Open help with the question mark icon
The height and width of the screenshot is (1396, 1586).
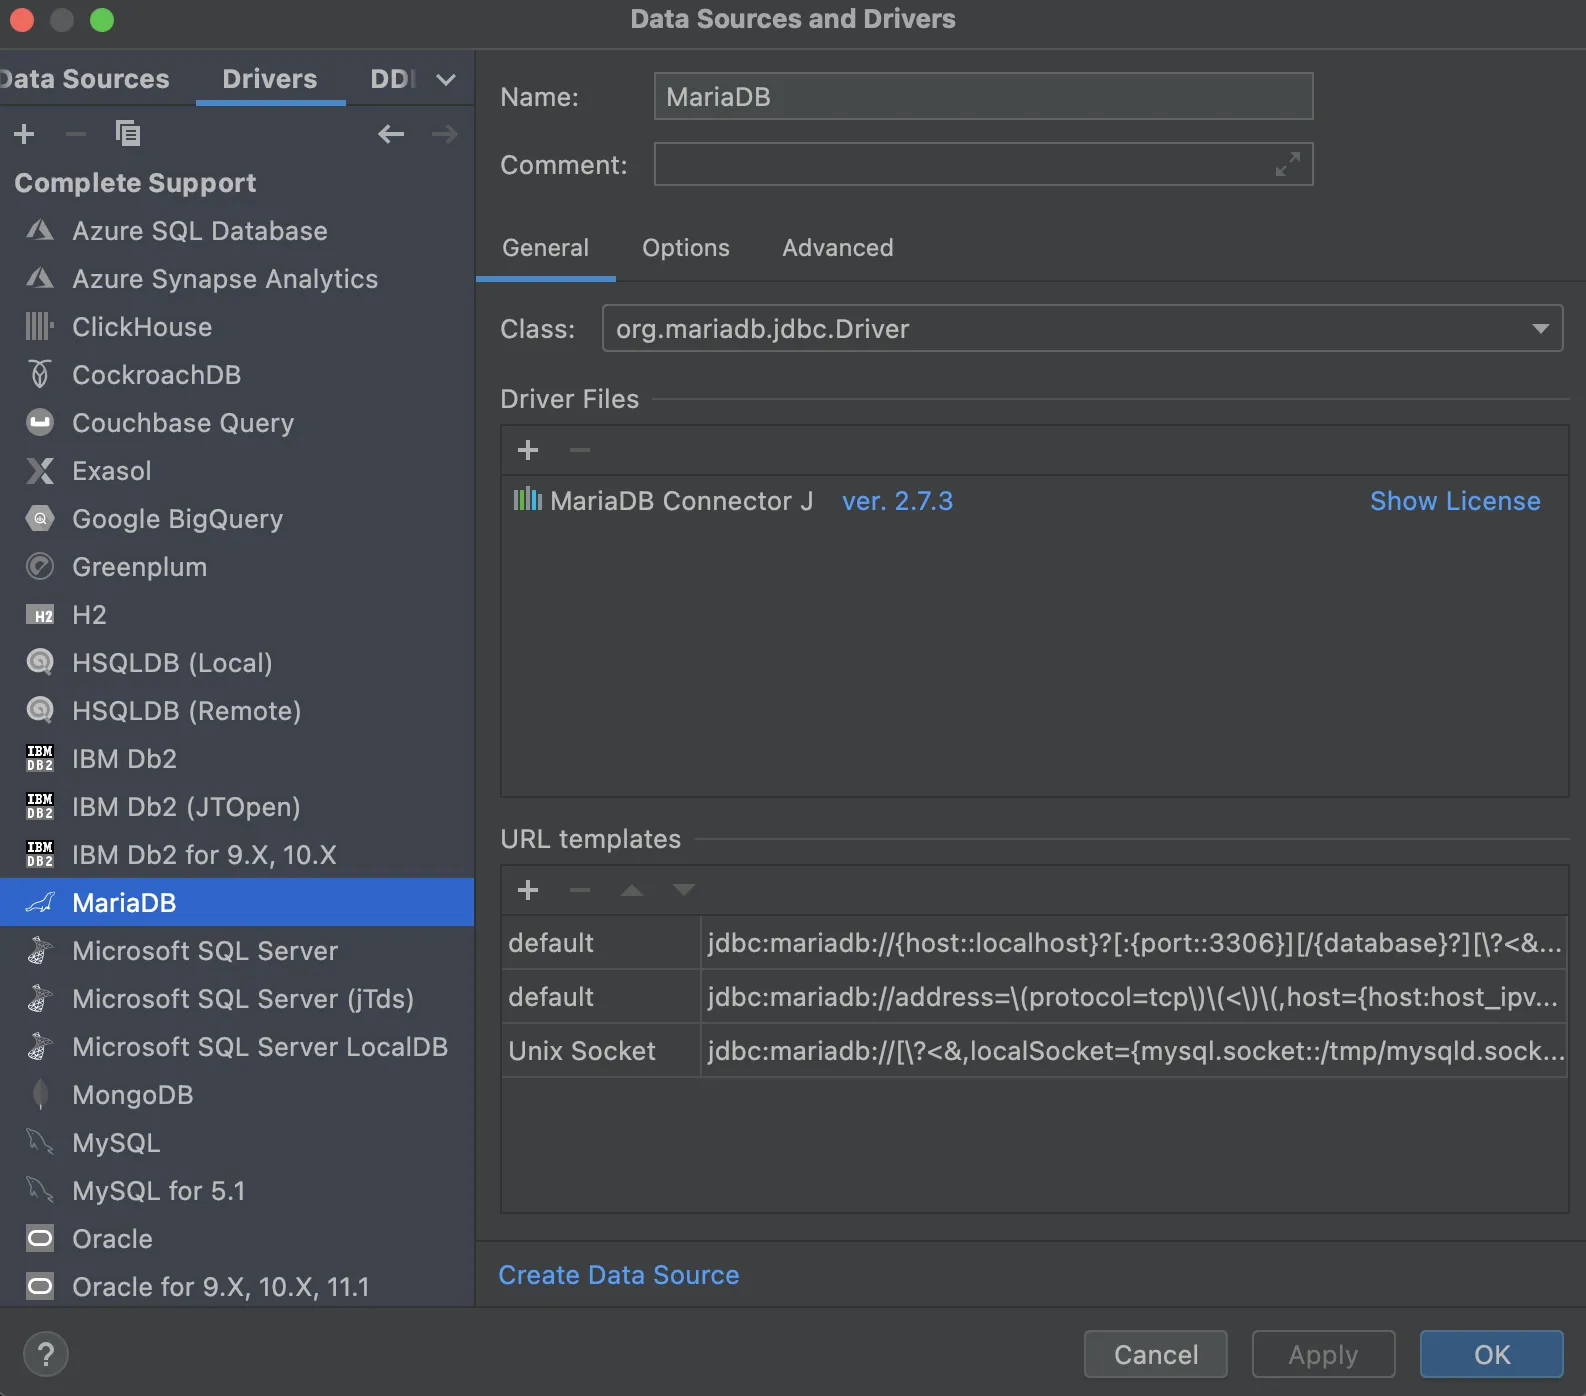(x=45, y=1355)
